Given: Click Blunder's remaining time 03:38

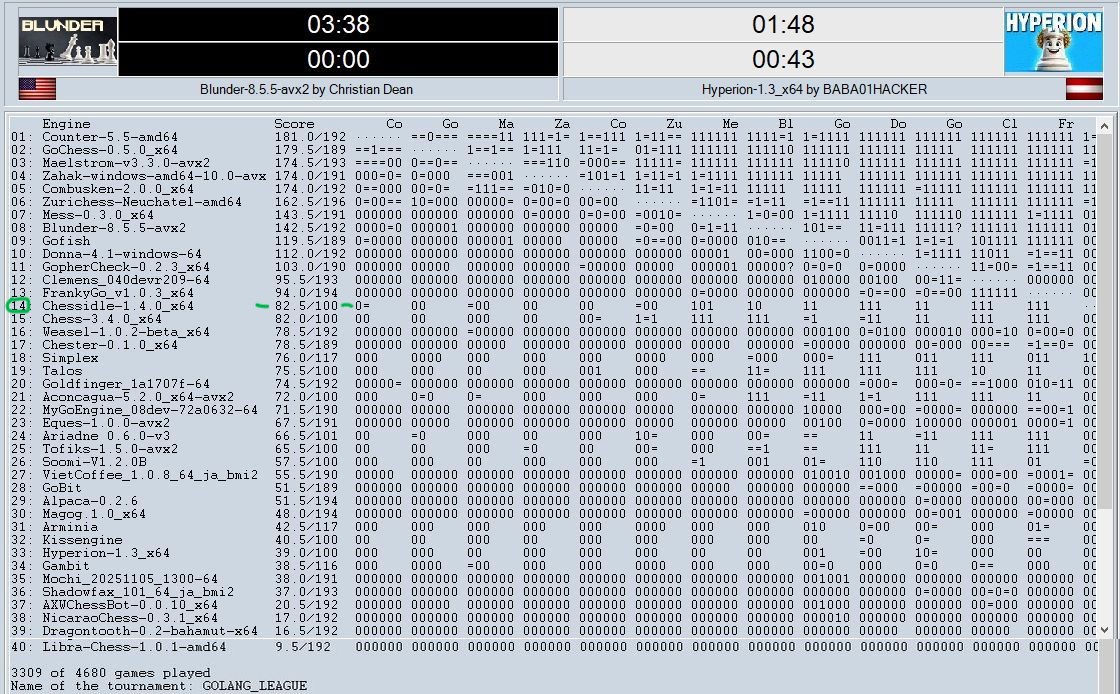Looking at the screenshot, I should [x=338, y=24].
